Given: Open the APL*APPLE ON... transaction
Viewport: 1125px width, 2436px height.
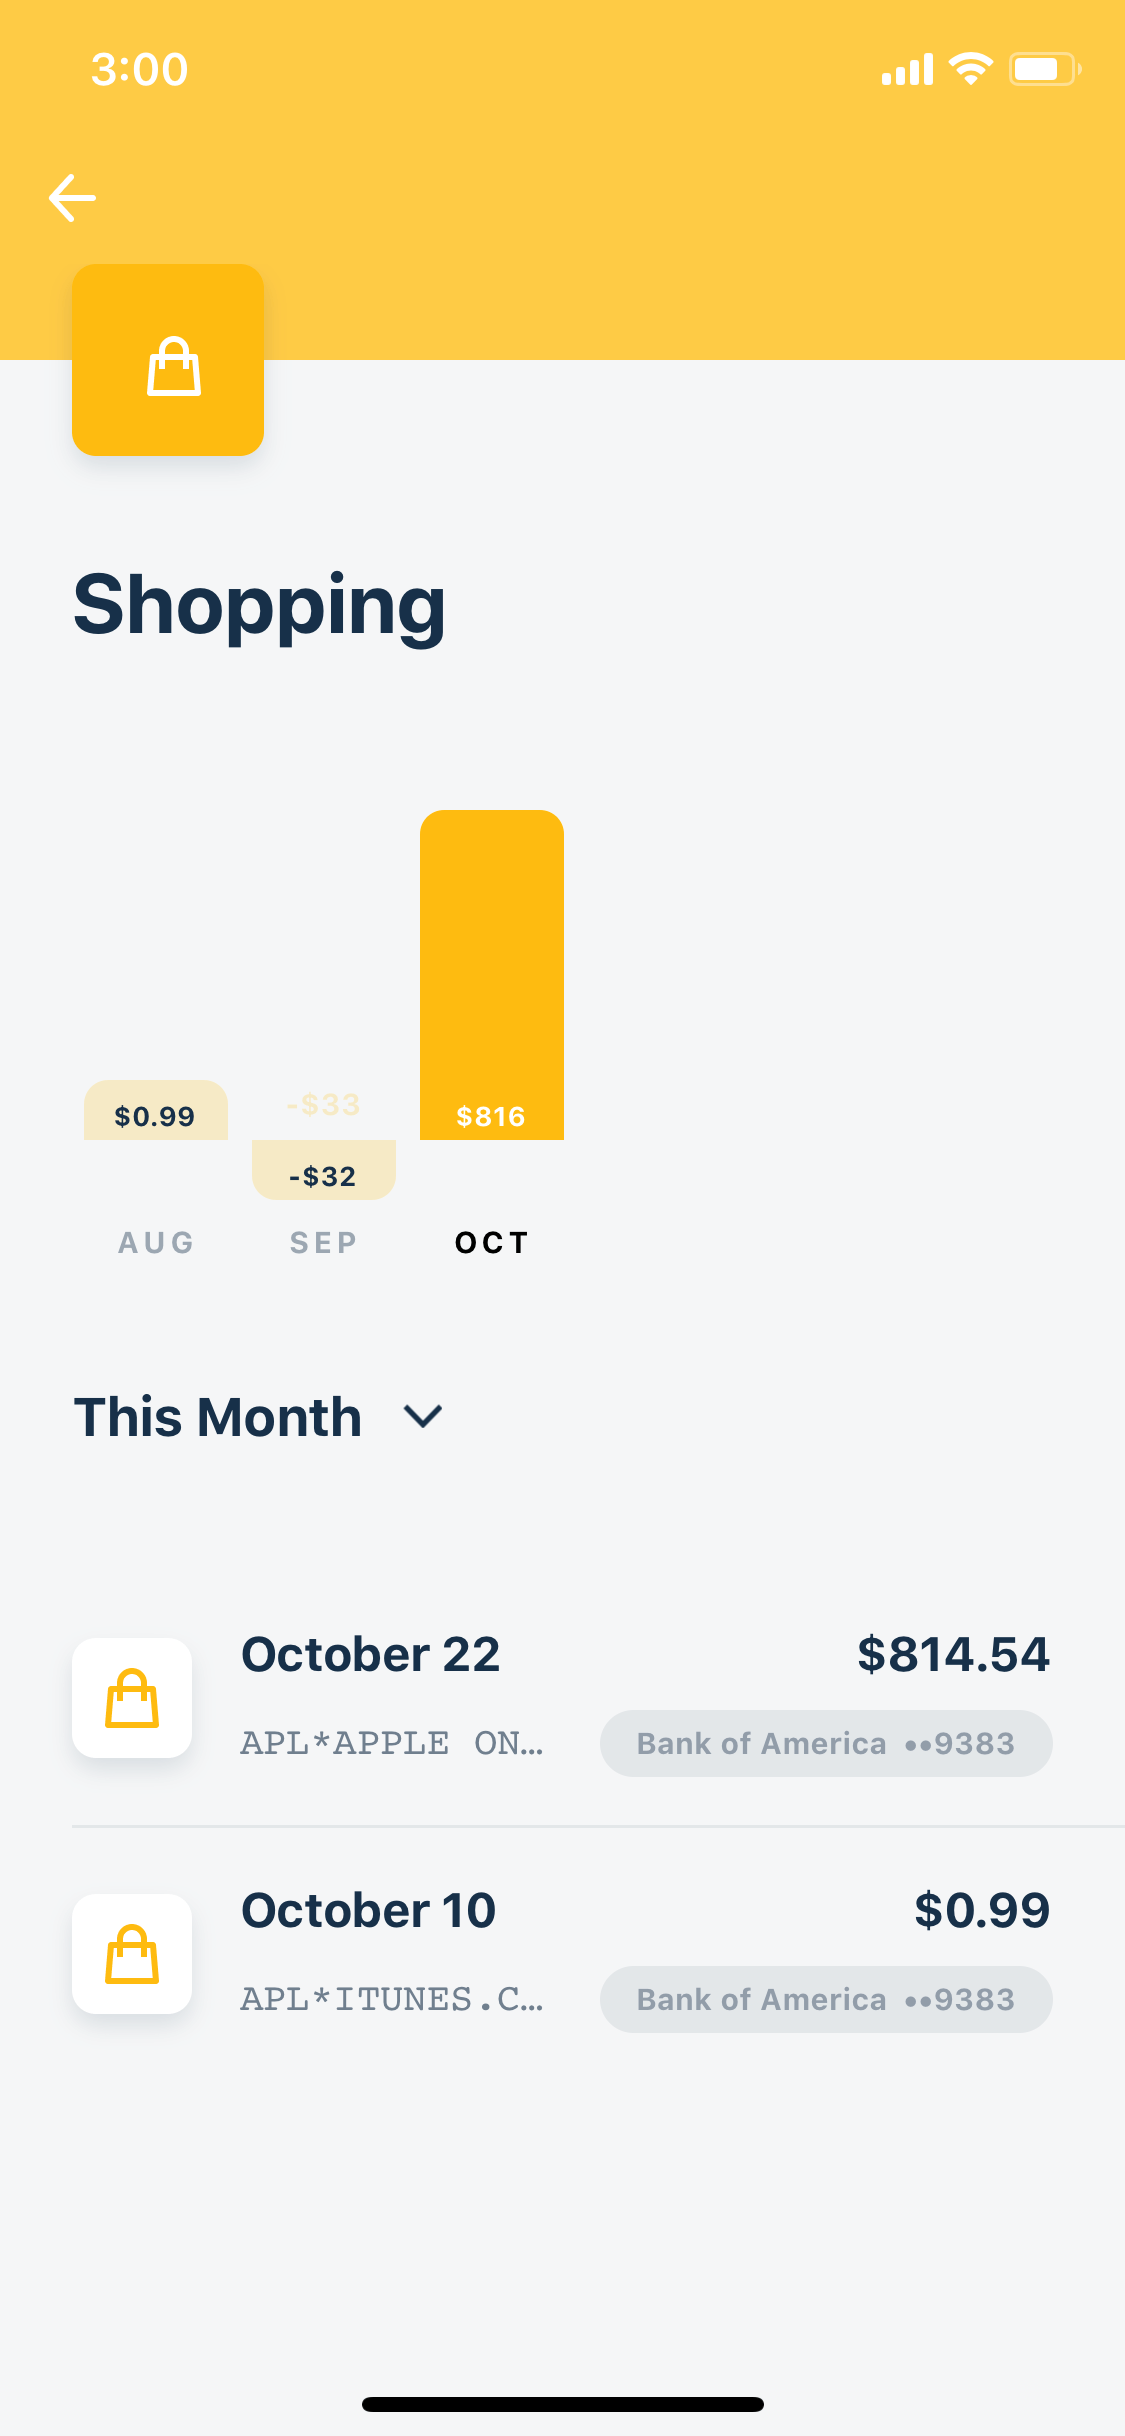Looking at the screenshot, I should (392, 1743).
